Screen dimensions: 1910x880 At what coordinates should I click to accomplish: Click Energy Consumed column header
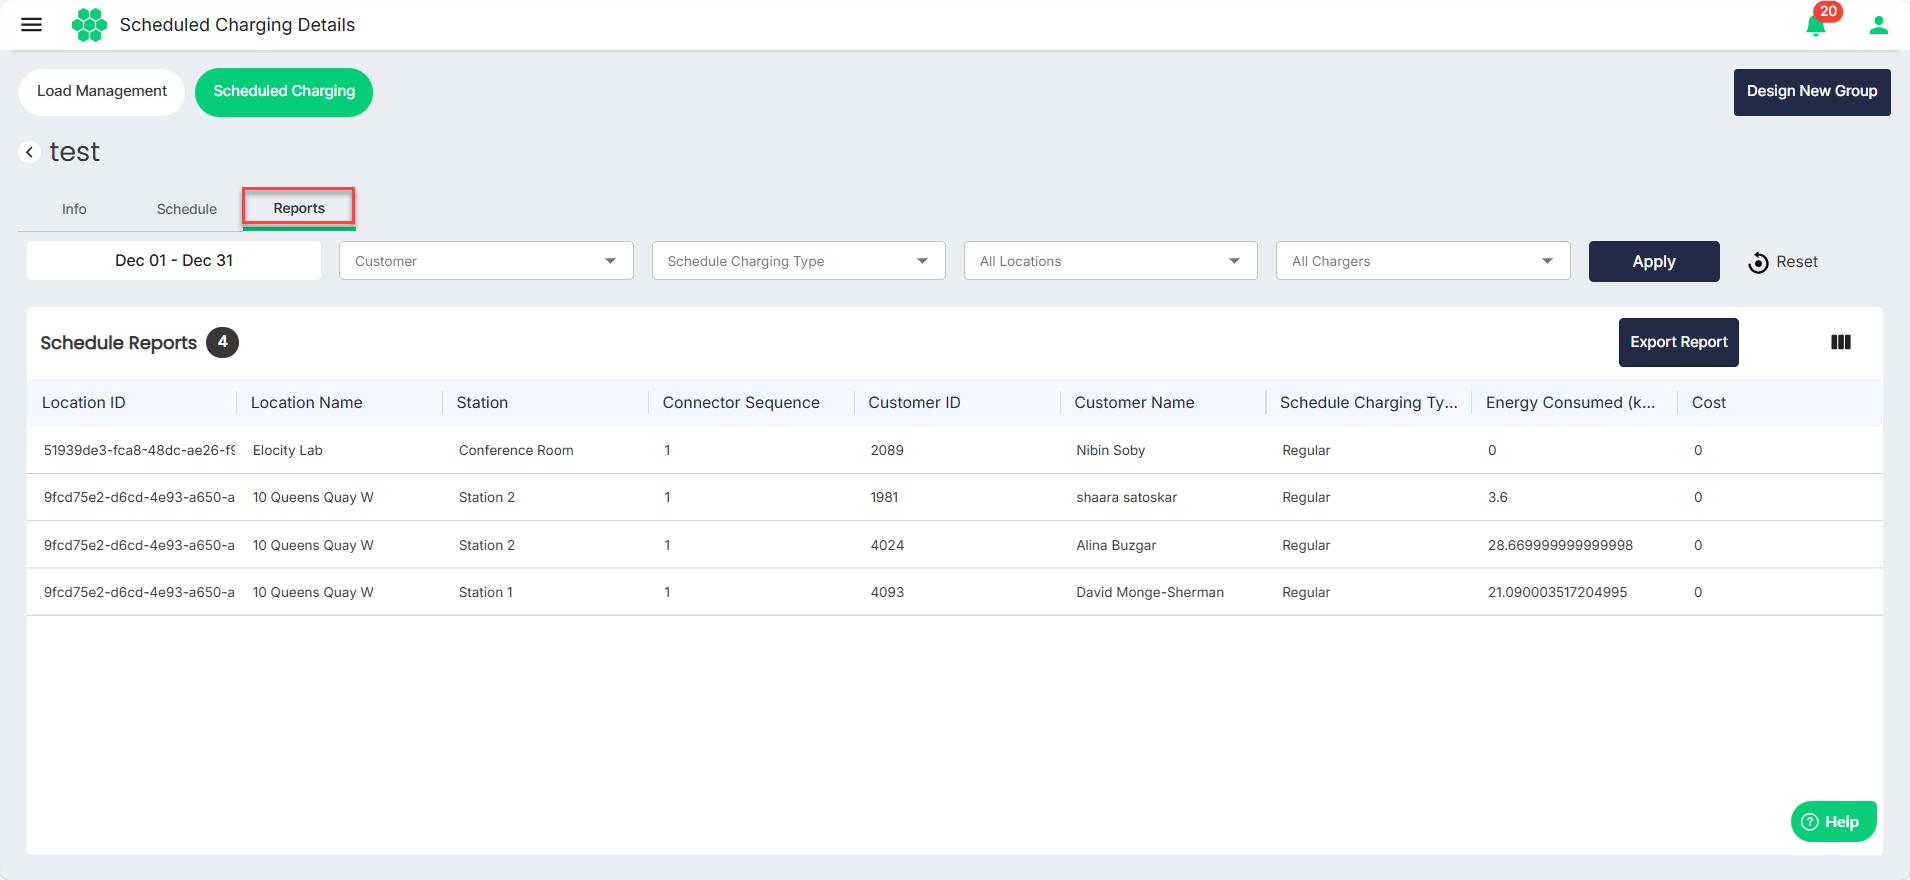point(1570,402)
